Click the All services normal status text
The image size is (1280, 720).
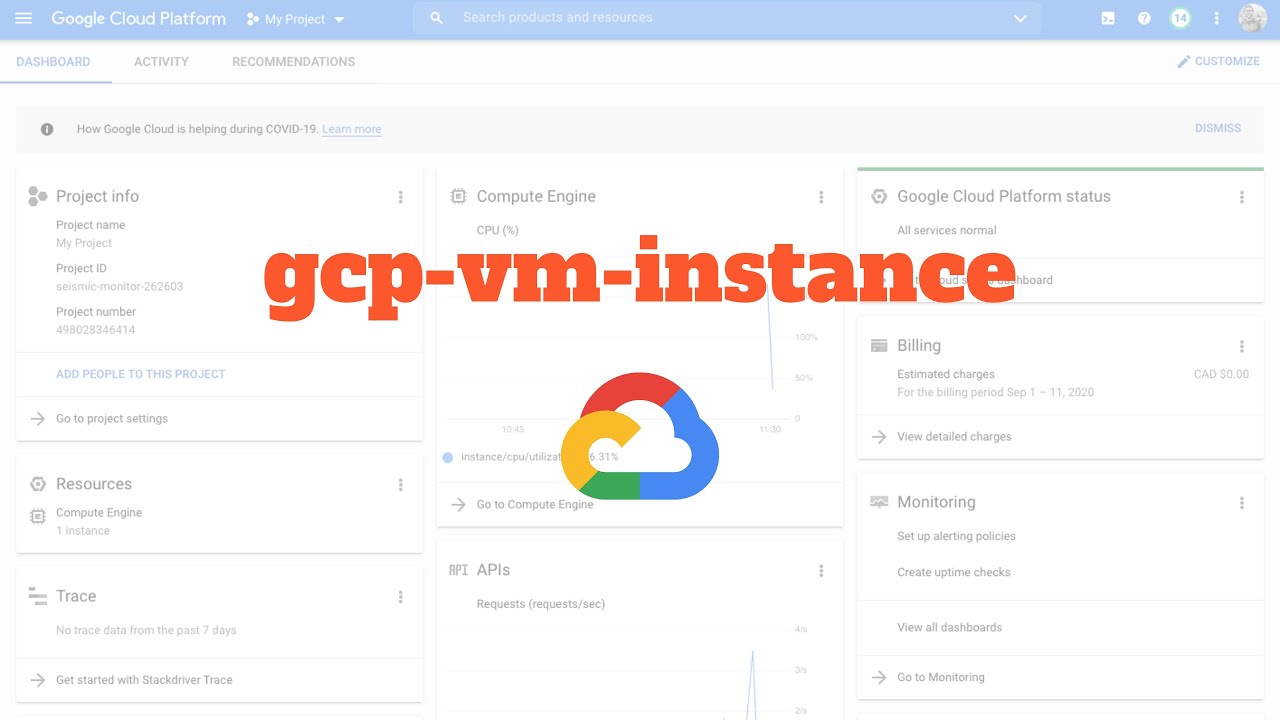pyautogui.click(x=946, y=230)
